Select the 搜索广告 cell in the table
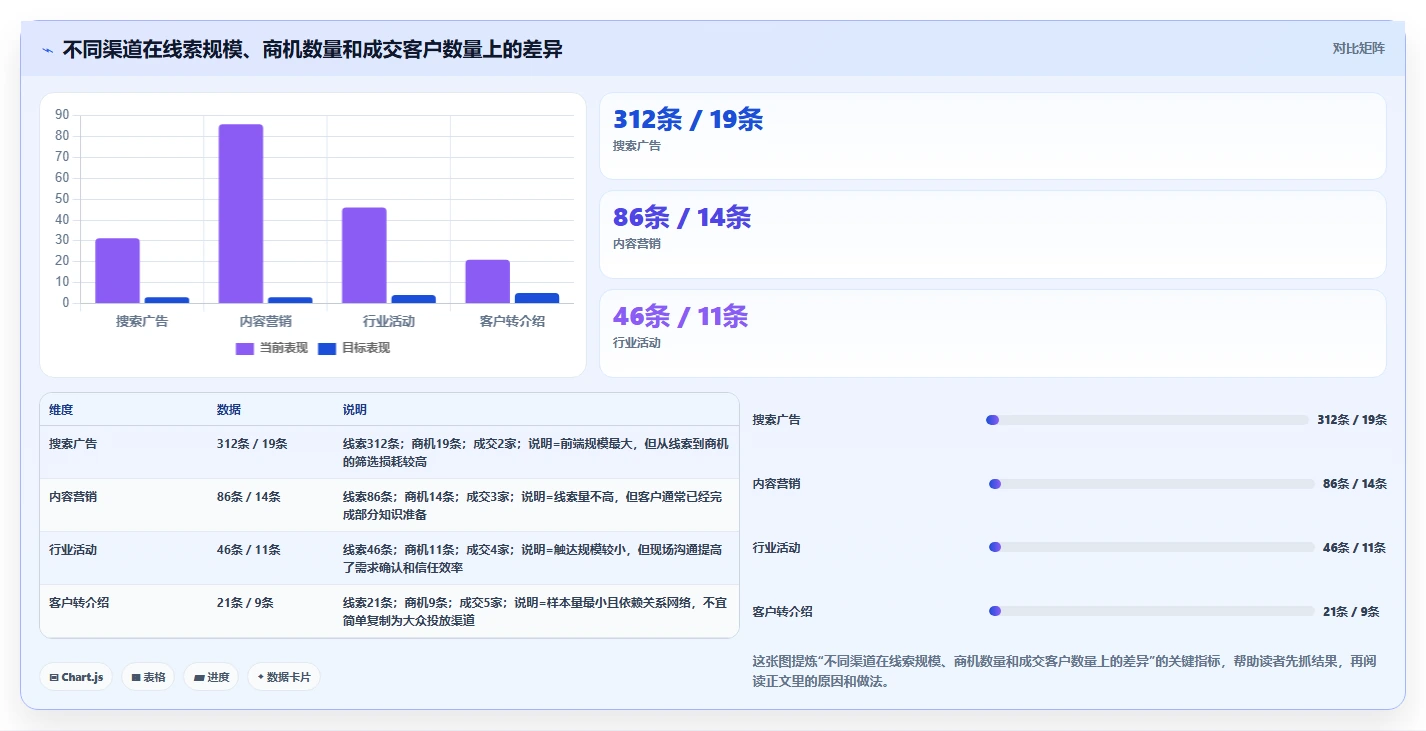 tap(73, 443)
